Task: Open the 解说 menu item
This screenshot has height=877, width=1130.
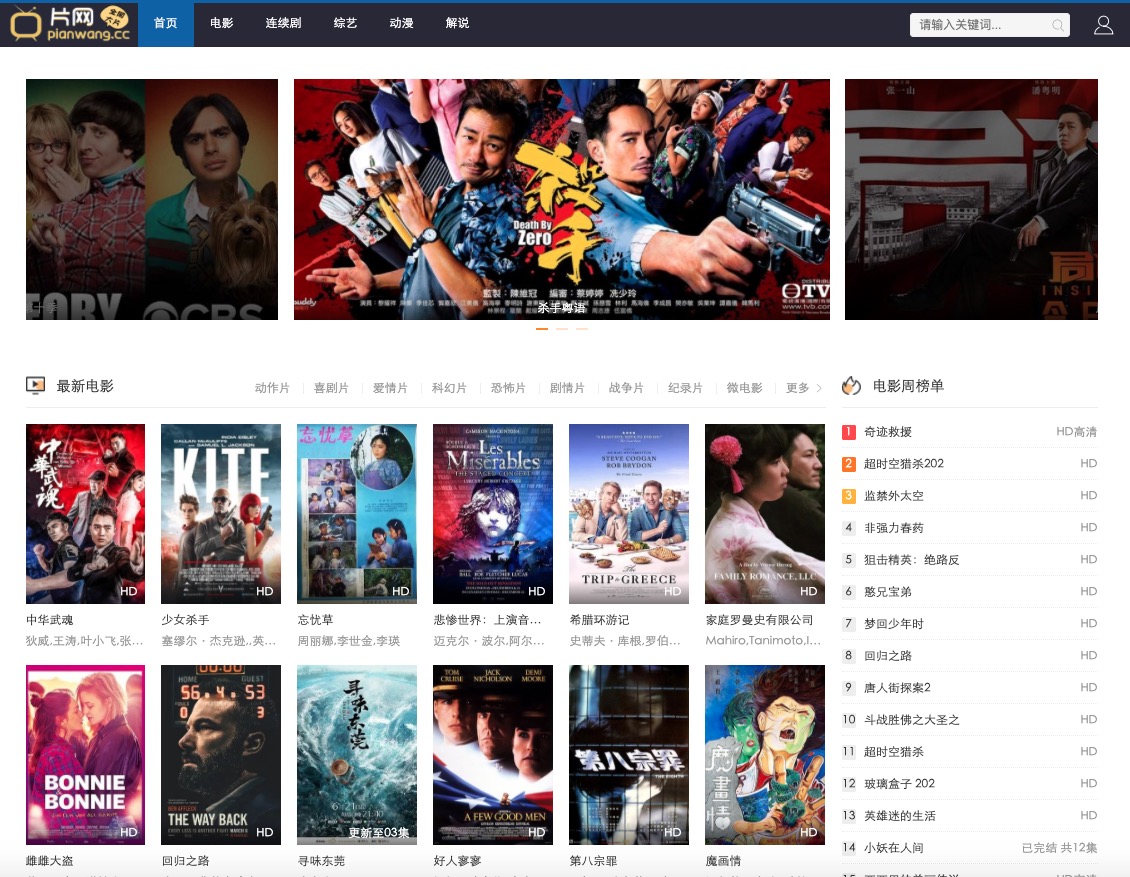Action: [x=458, y=23]
